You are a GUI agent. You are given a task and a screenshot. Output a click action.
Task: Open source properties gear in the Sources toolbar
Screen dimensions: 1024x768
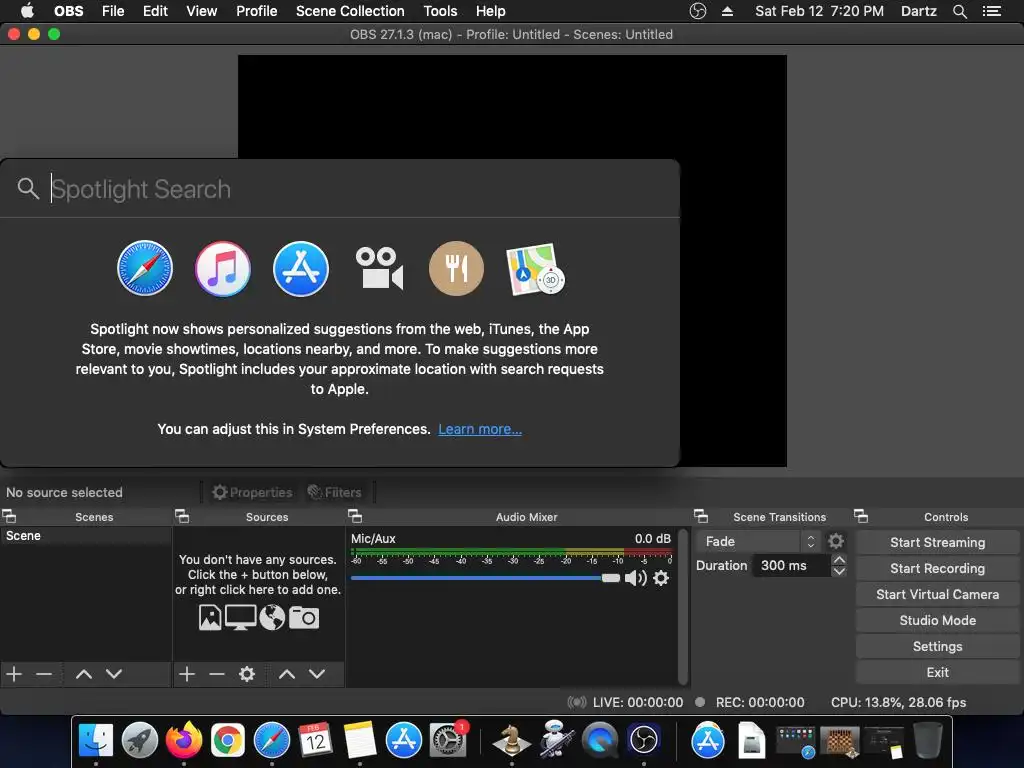pyautogui.click(x=247, y=673)
